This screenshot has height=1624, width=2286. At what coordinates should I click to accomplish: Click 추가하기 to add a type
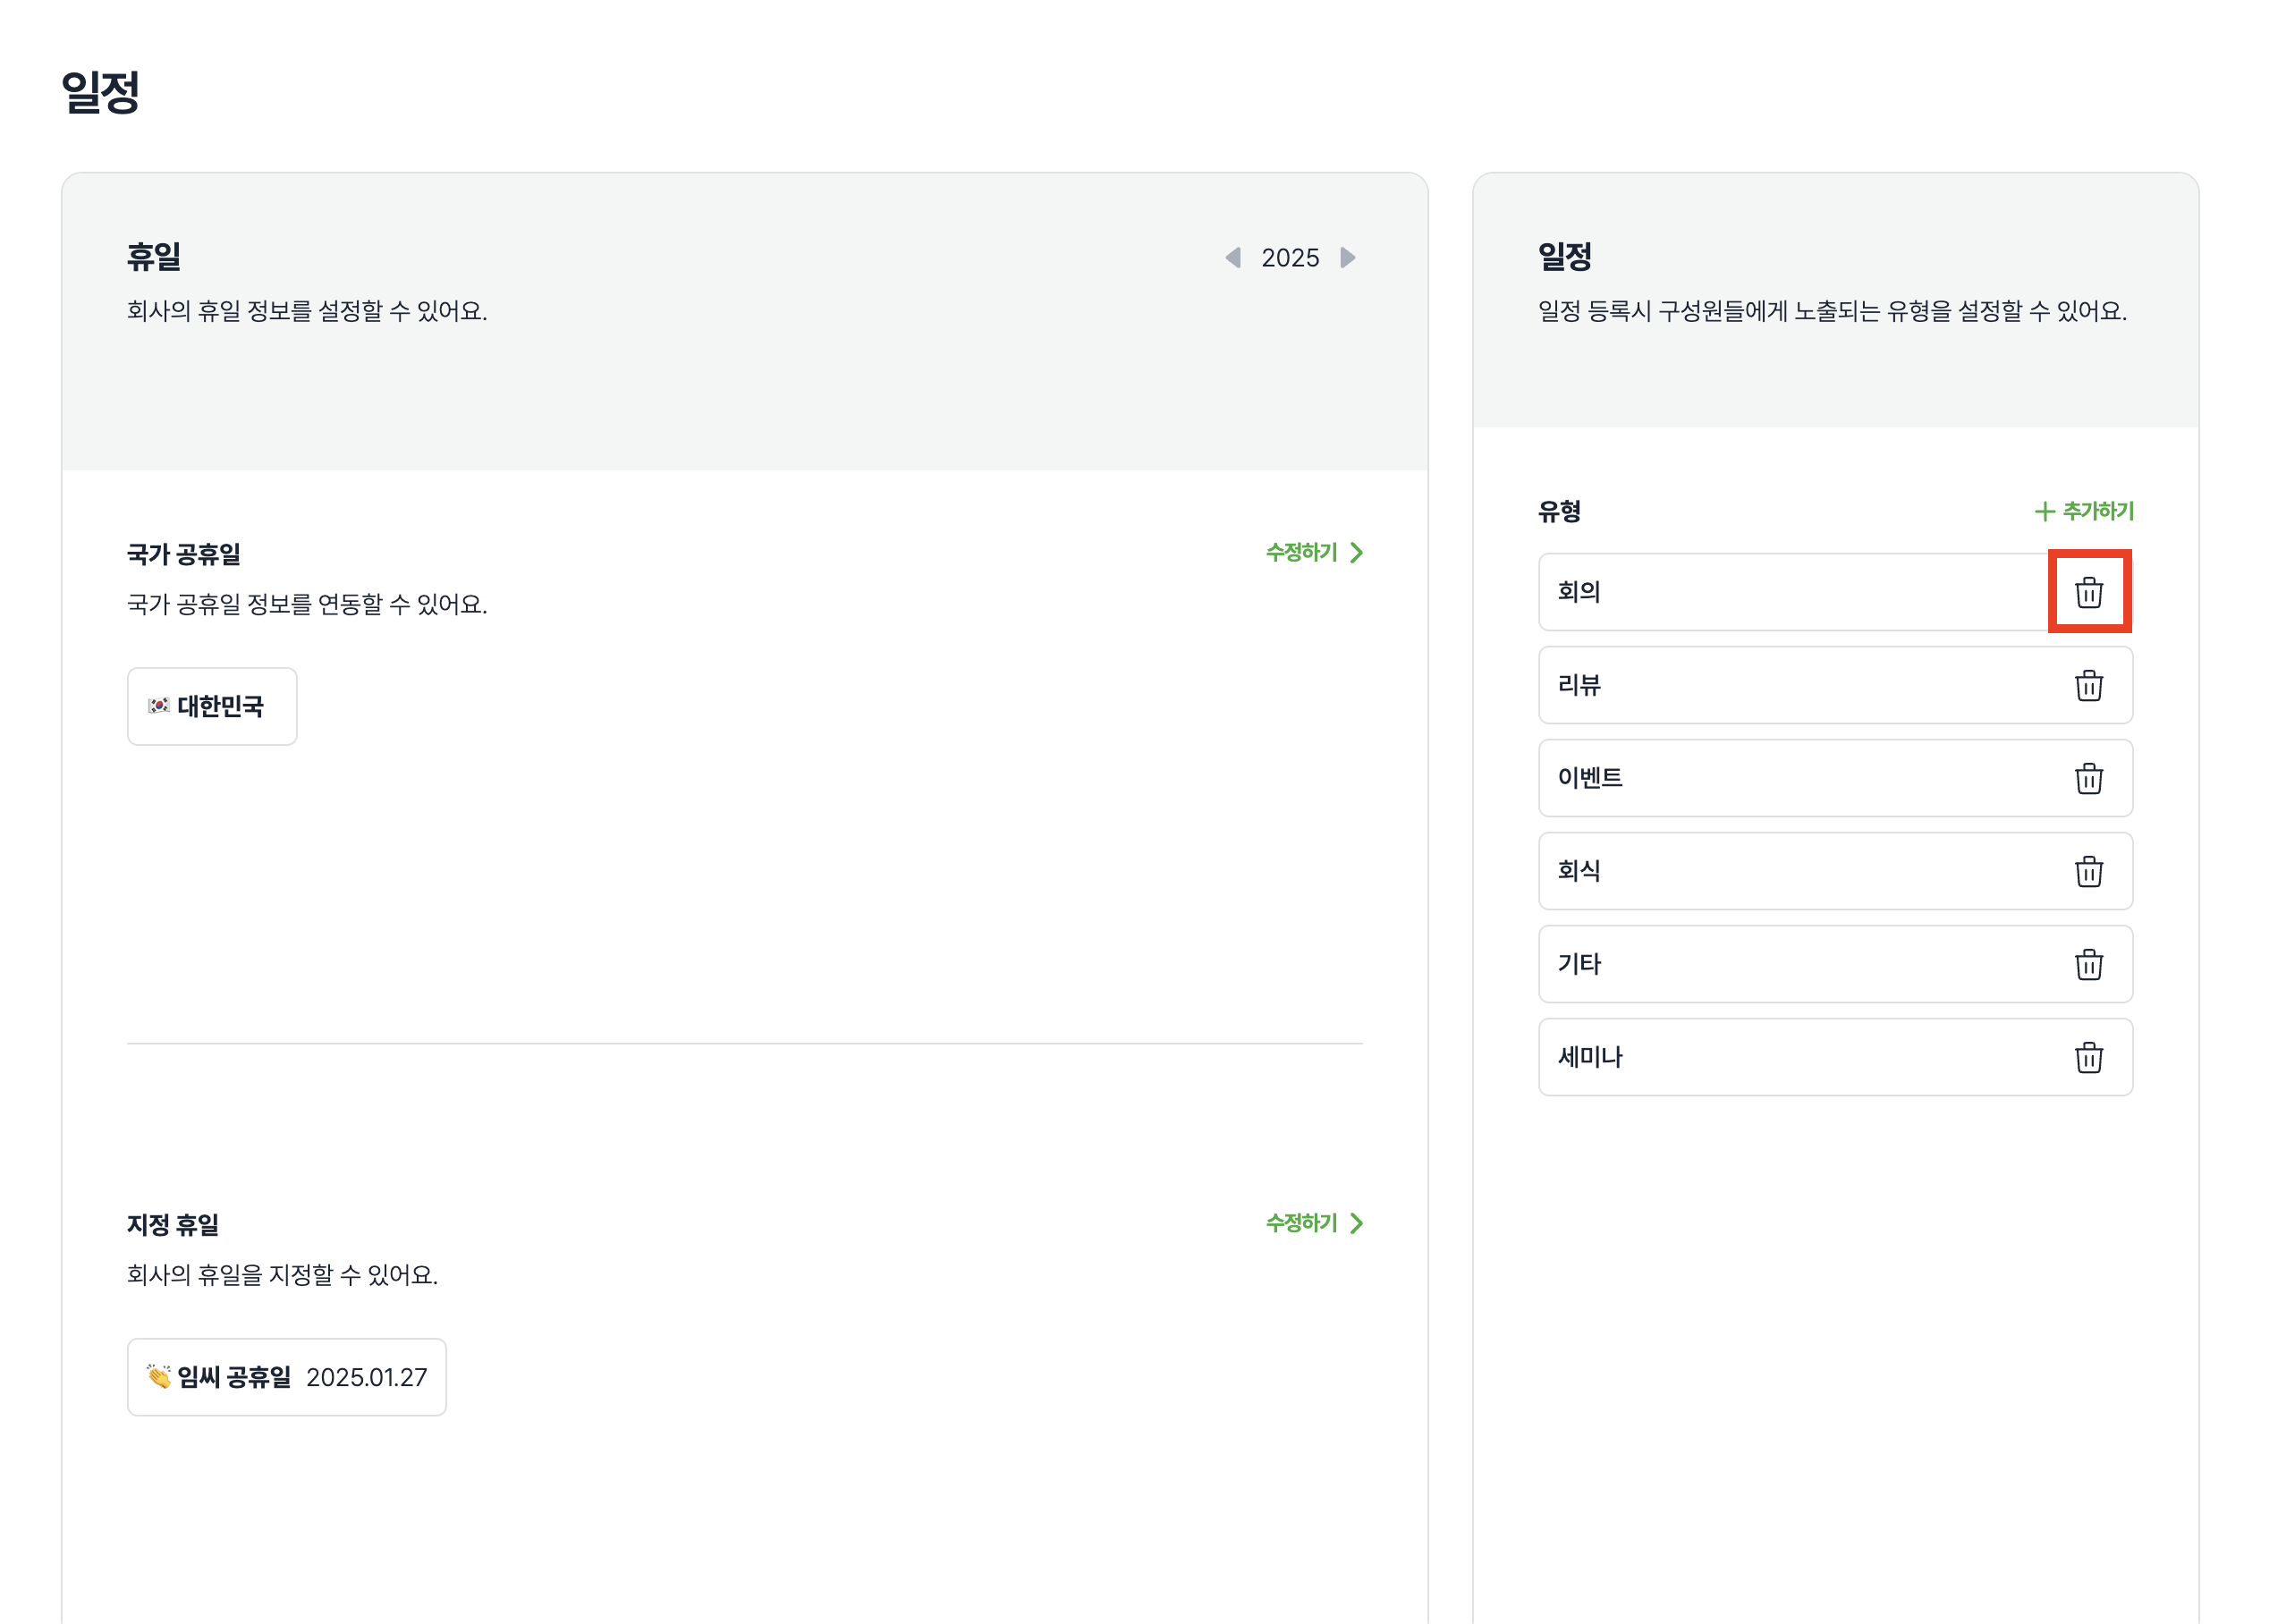pyautogui.click(x=2097, y=511)
